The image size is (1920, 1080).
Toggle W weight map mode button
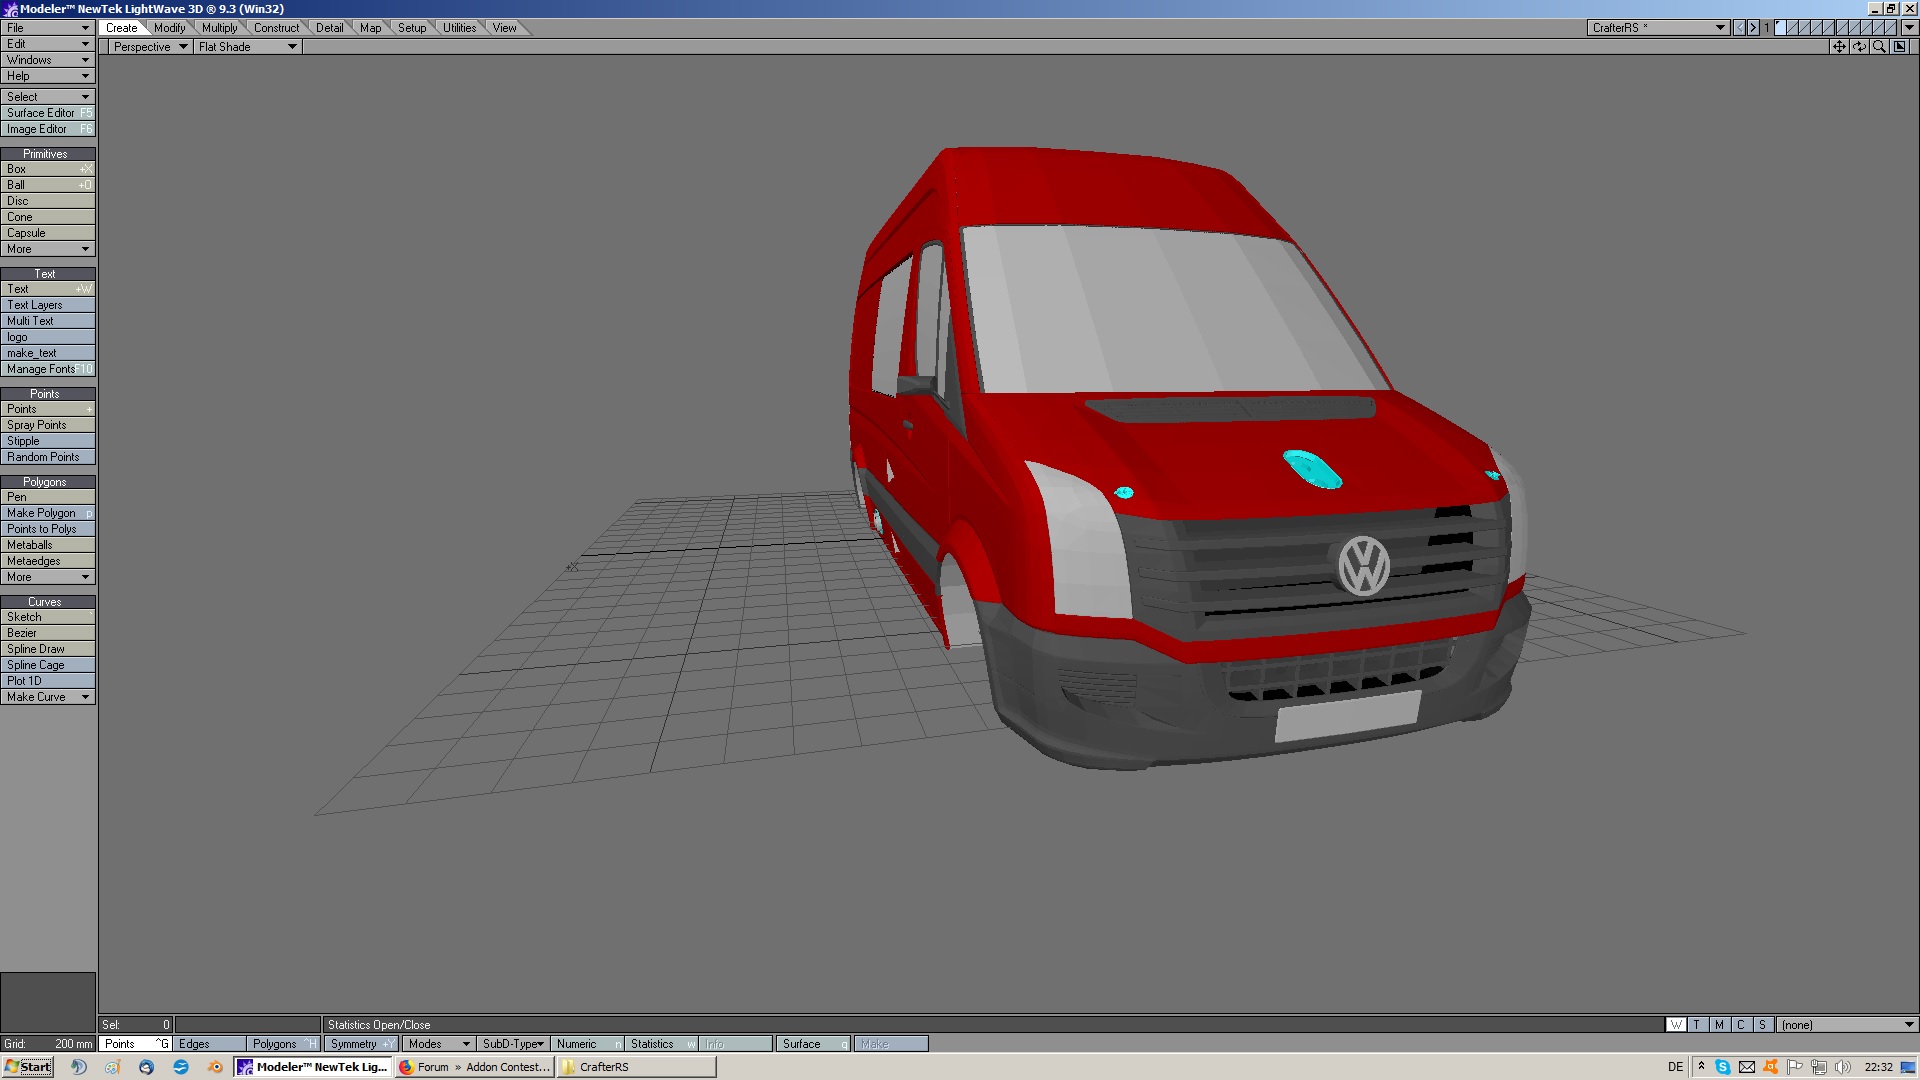pos(1676,1025)
